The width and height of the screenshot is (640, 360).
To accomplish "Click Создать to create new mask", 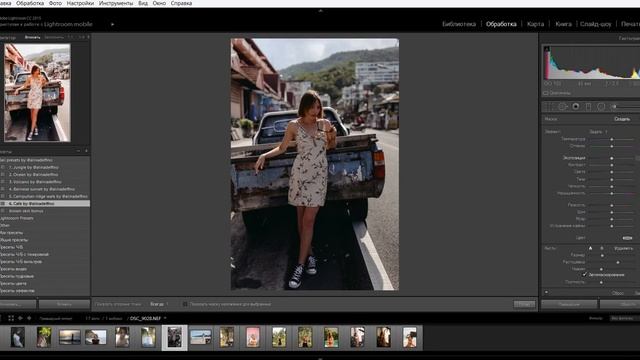I will pyautogui.click(x=622, y=119).
